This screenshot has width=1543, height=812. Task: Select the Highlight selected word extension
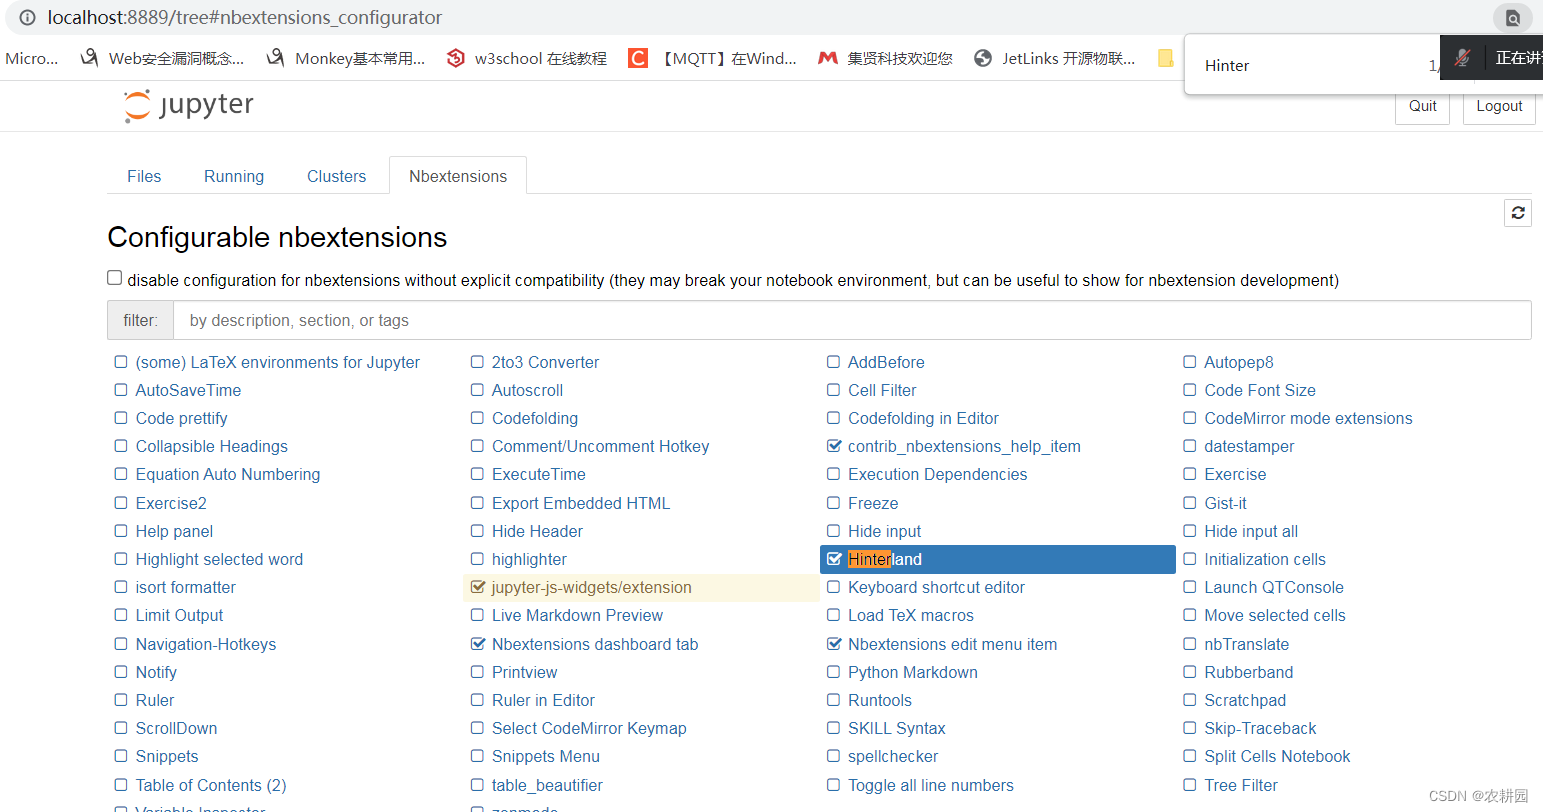point(219,559)
